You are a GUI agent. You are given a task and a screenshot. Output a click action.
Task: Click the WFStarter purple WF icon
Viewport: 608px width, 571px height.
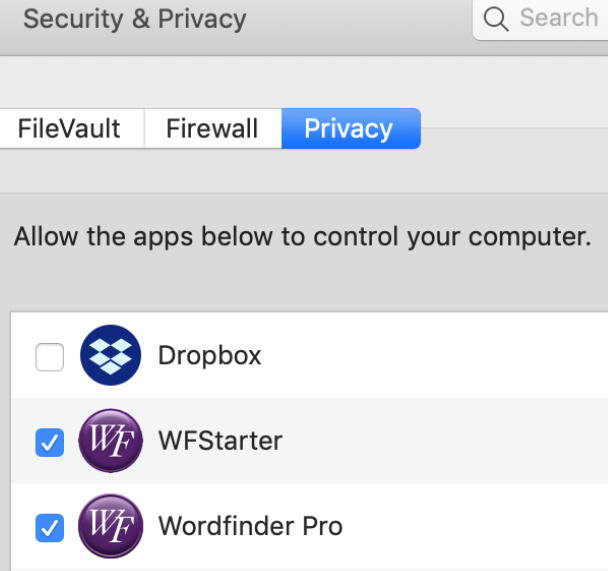(x=111, y=441)
